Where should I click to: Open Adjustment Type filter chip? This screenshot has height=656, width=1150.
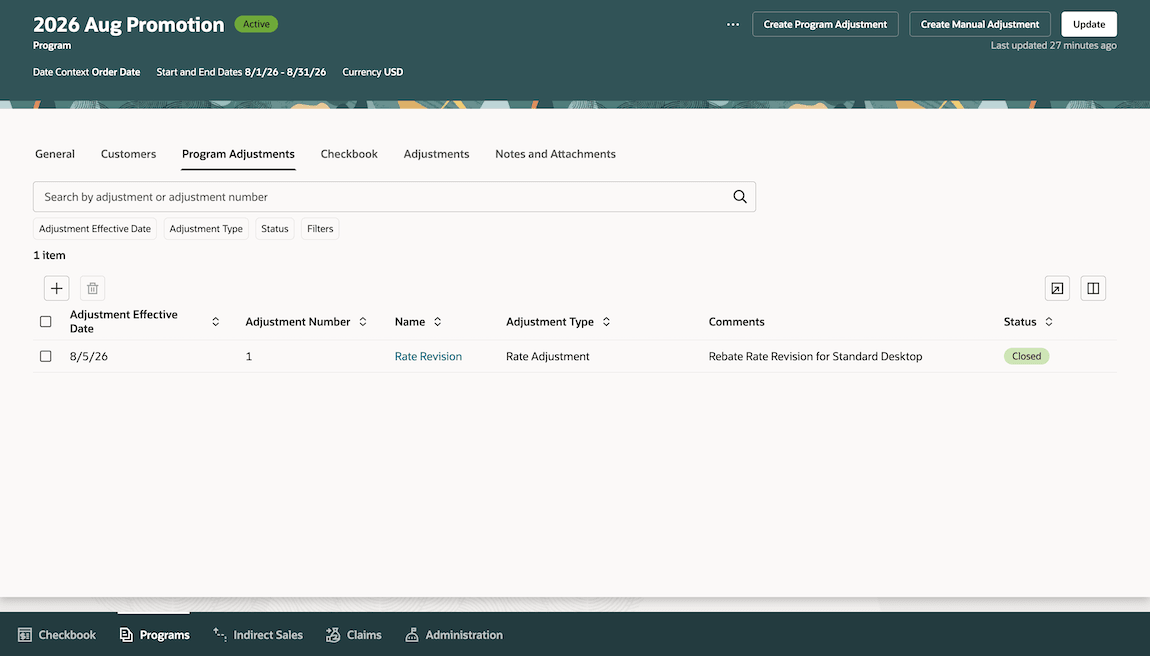click(x=206, y=229)
